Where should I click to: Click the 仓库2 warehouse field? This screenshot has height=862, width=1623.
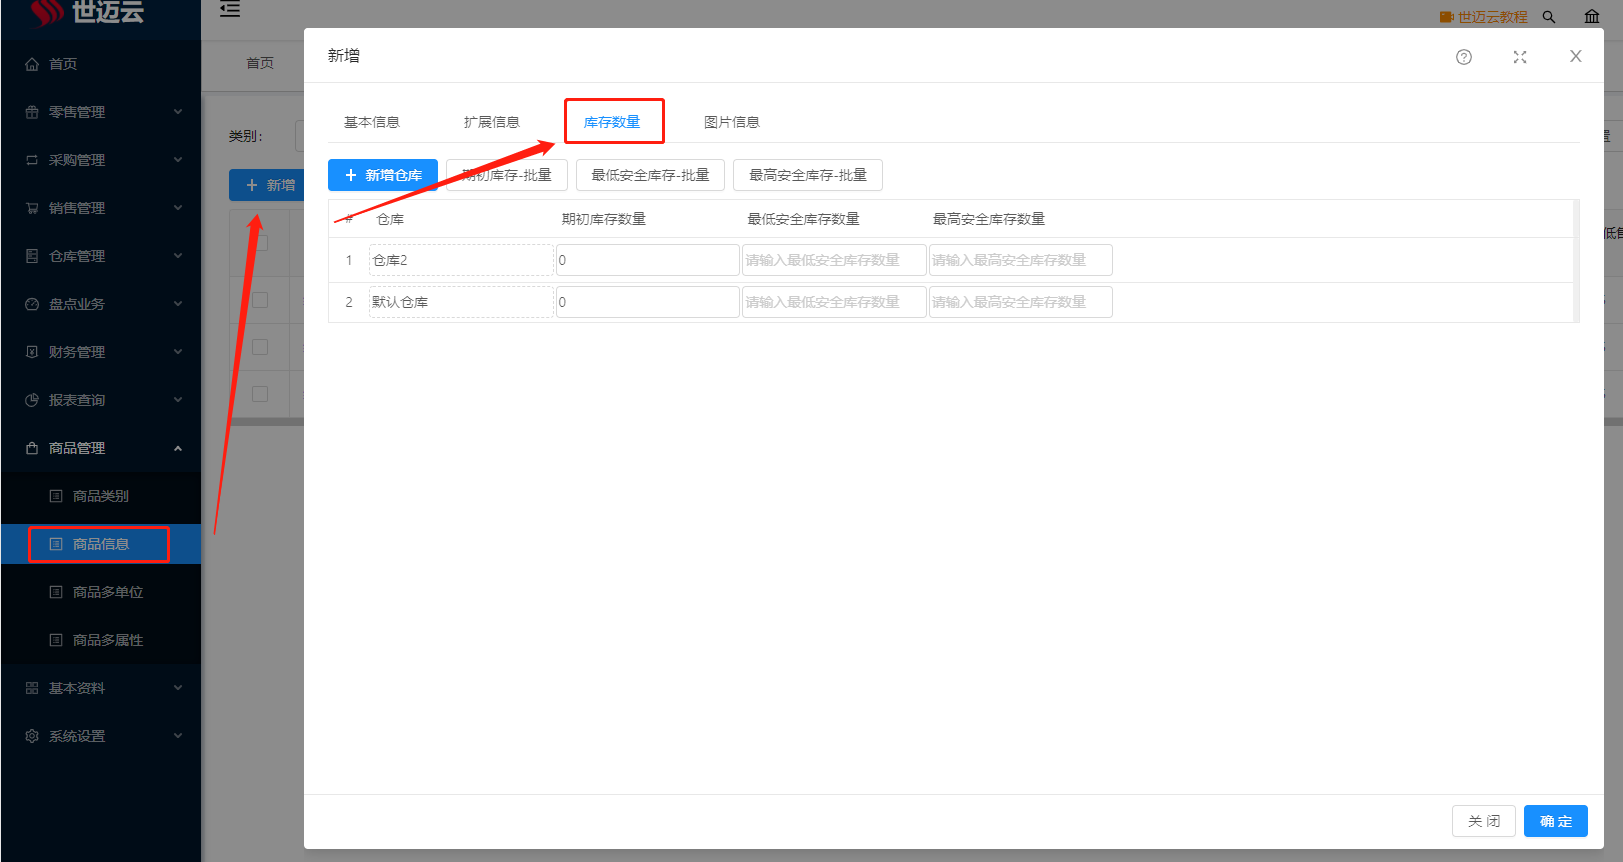pyautogui.click(x=461, y=260)
